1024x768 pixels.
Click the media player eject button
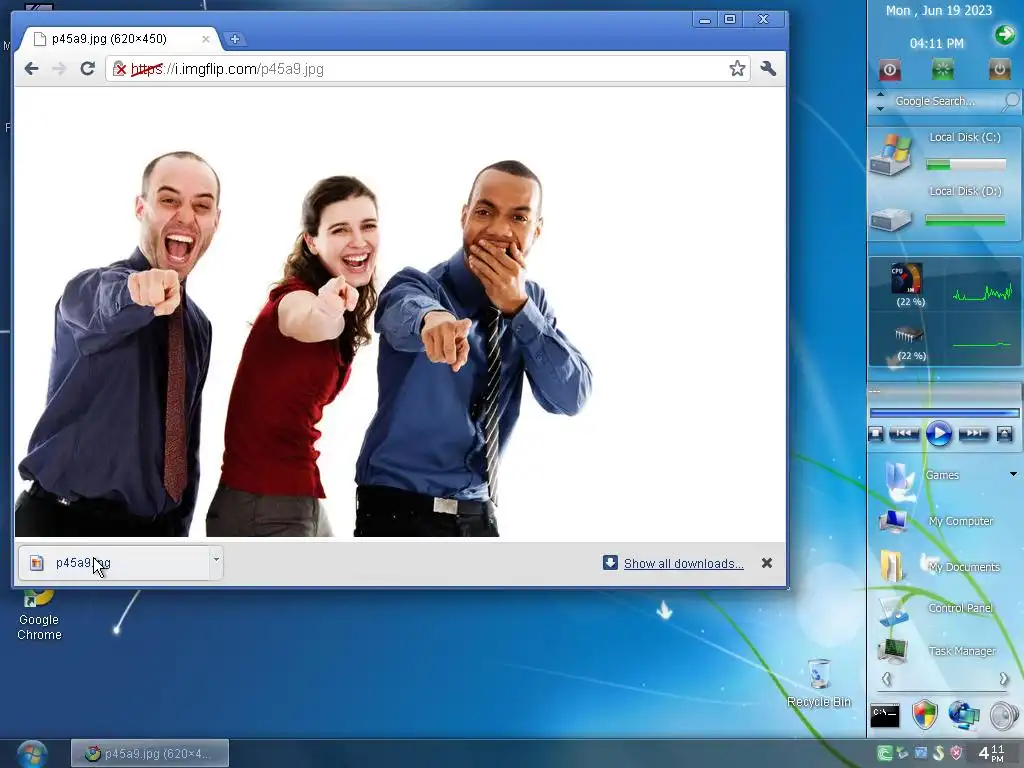[x=1004, y=434]
